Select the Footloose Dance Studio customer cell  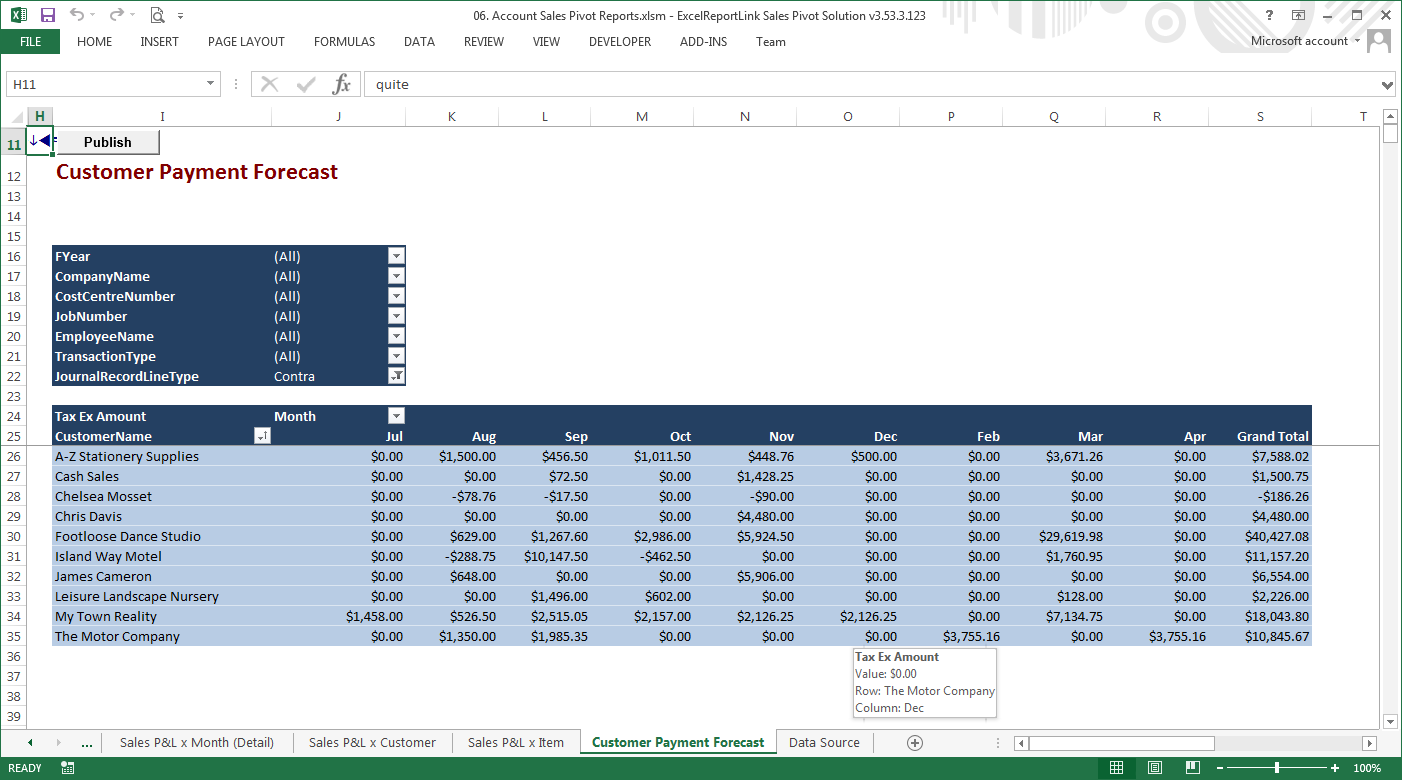pos(161,536)
